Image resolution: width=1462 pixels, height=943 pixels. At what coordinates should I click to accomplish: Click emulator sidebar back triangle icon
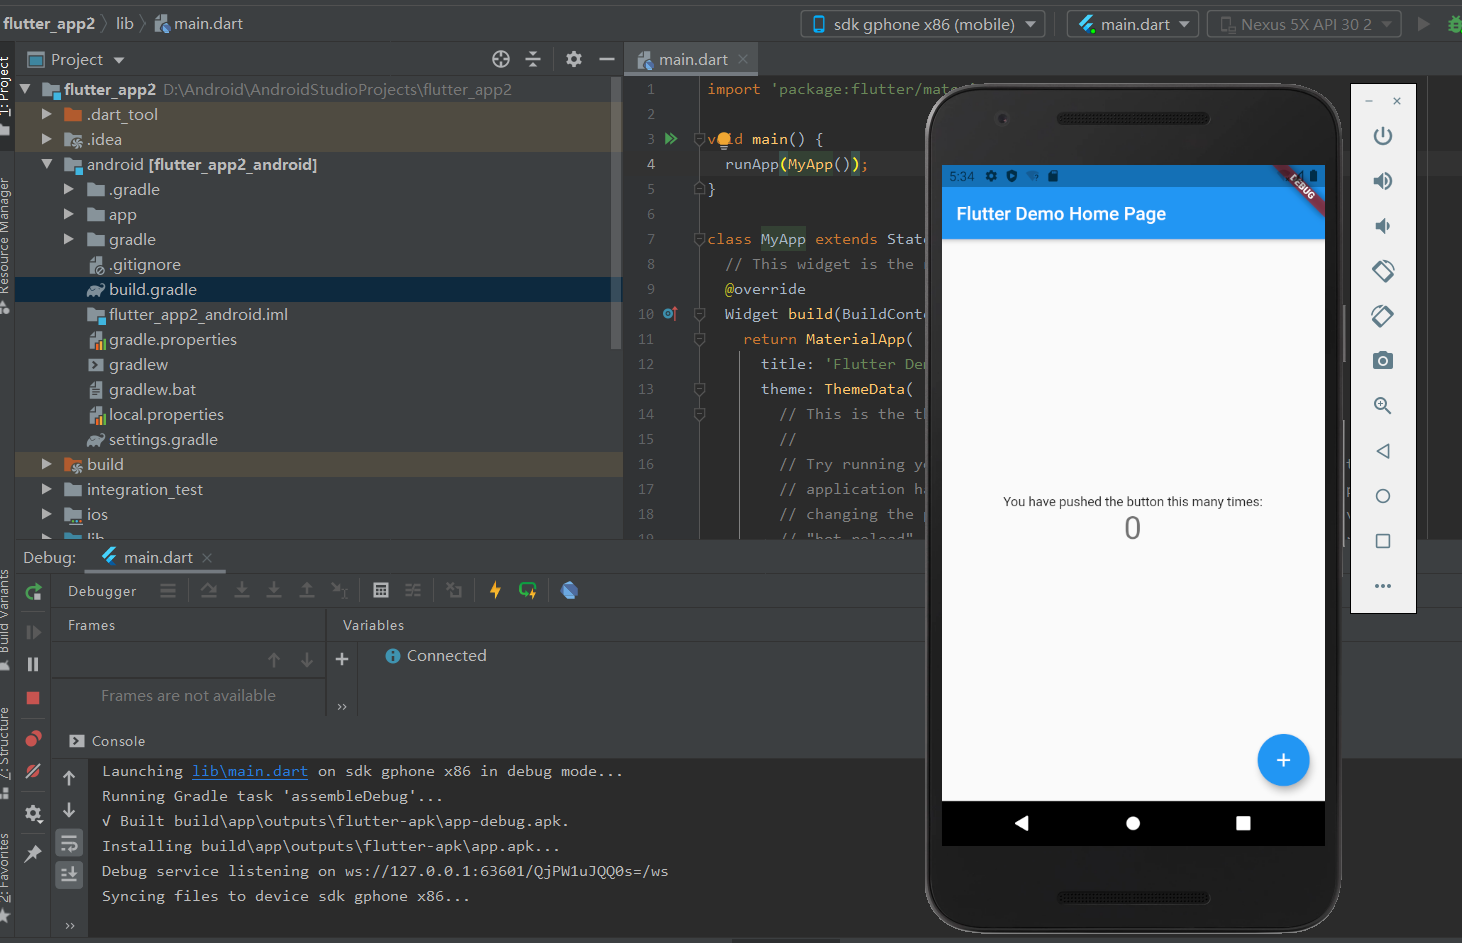pyautogui.click(x=1383, y=451)
